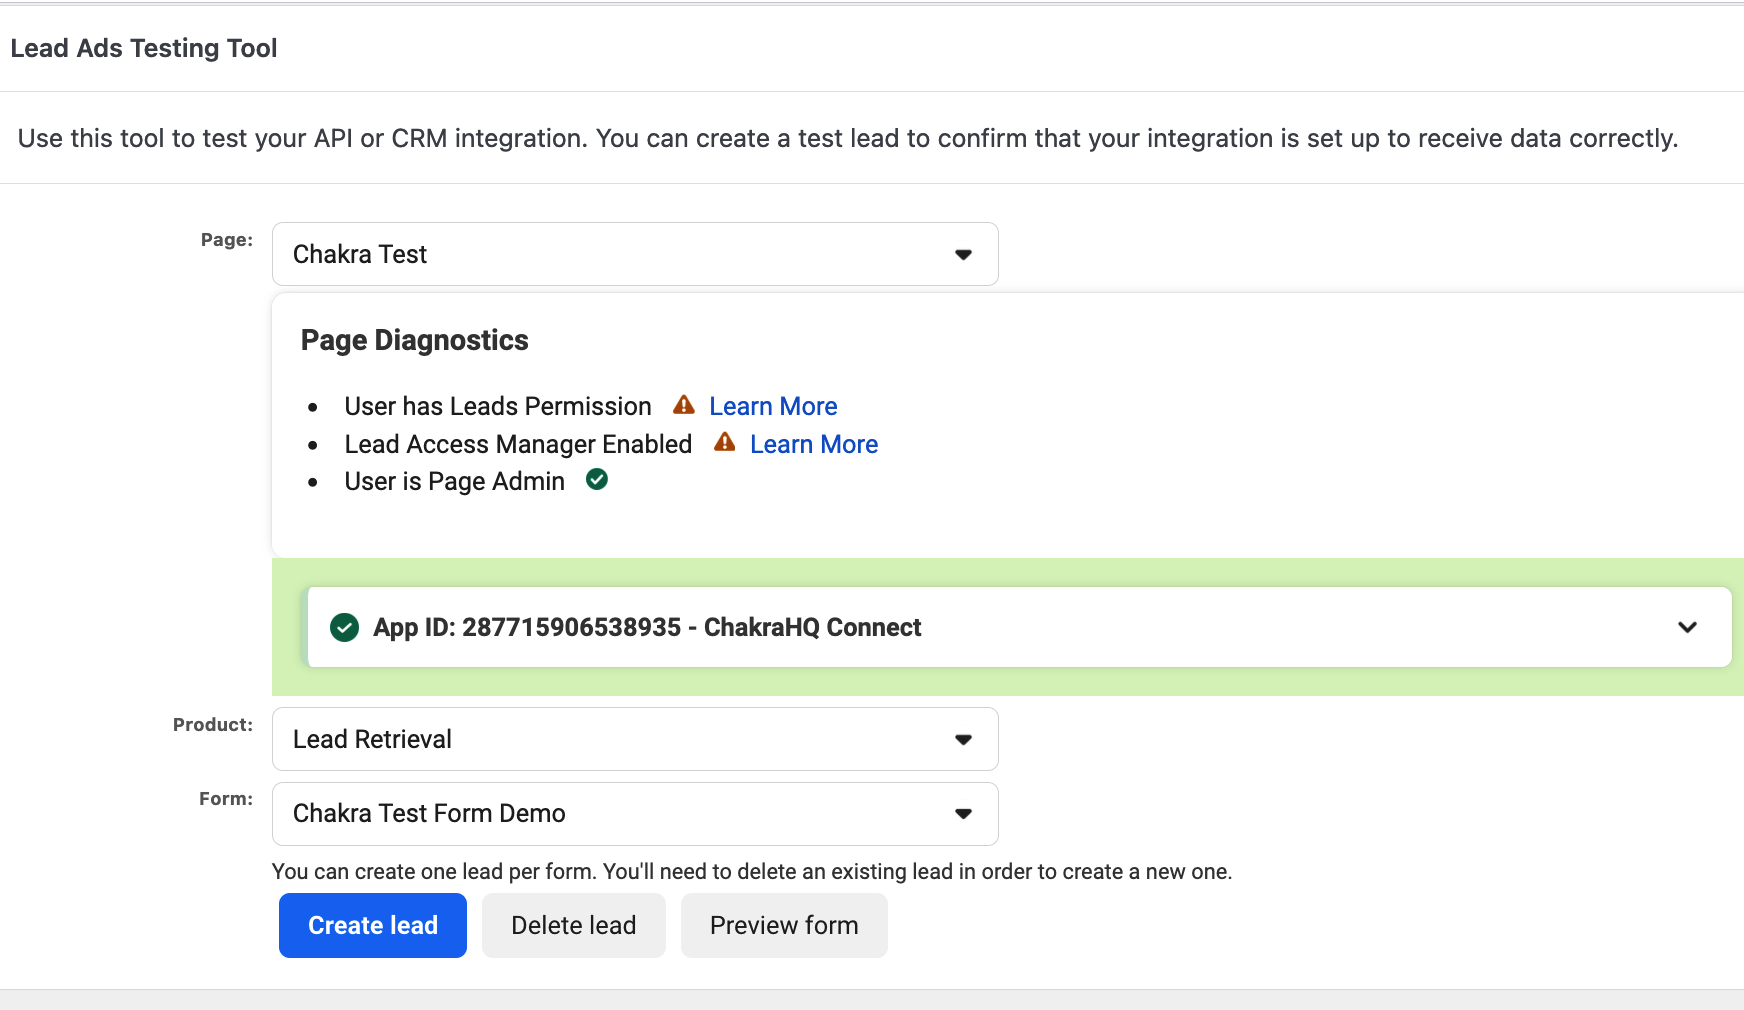
Task: Open the Form dropdown showing Chakra Test Form Demo
Action: (x=635, y=814)
